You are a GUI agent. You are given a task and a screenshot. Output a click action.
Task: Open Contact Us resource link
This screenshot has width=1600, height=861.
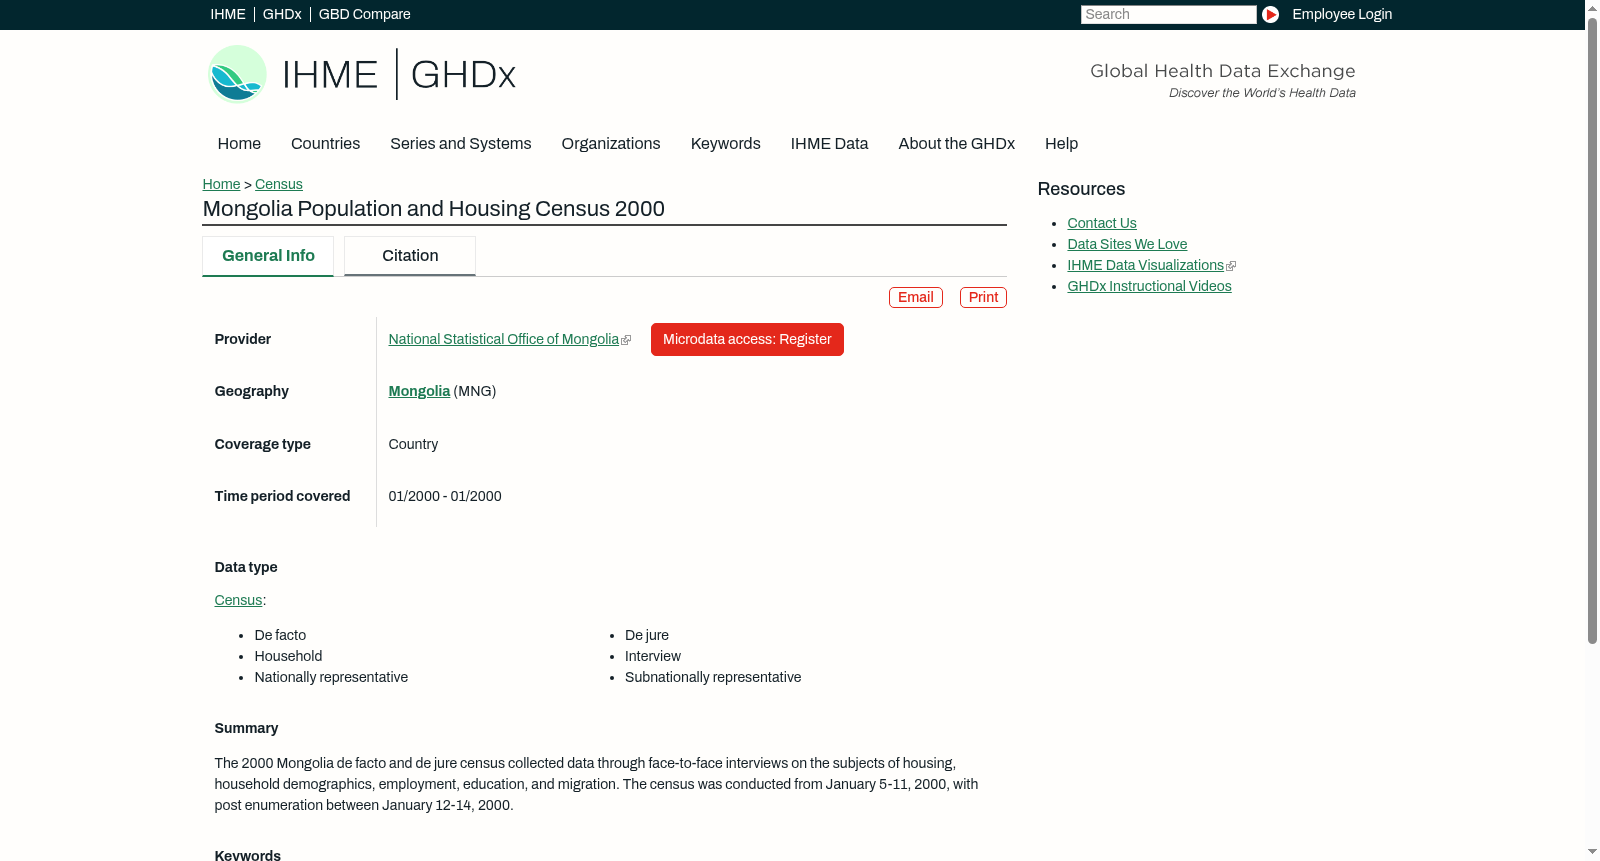click(x=1101, y=223)
